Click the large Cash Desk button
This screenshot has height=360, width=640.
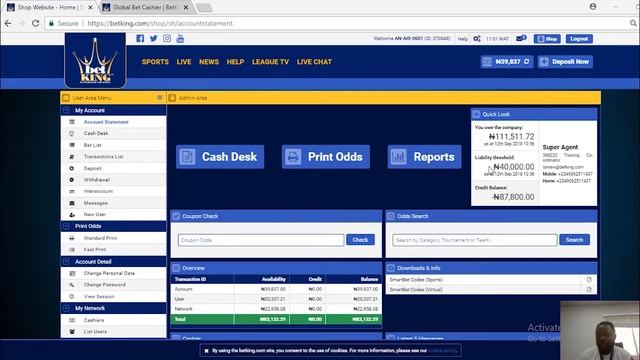[220, 157]
